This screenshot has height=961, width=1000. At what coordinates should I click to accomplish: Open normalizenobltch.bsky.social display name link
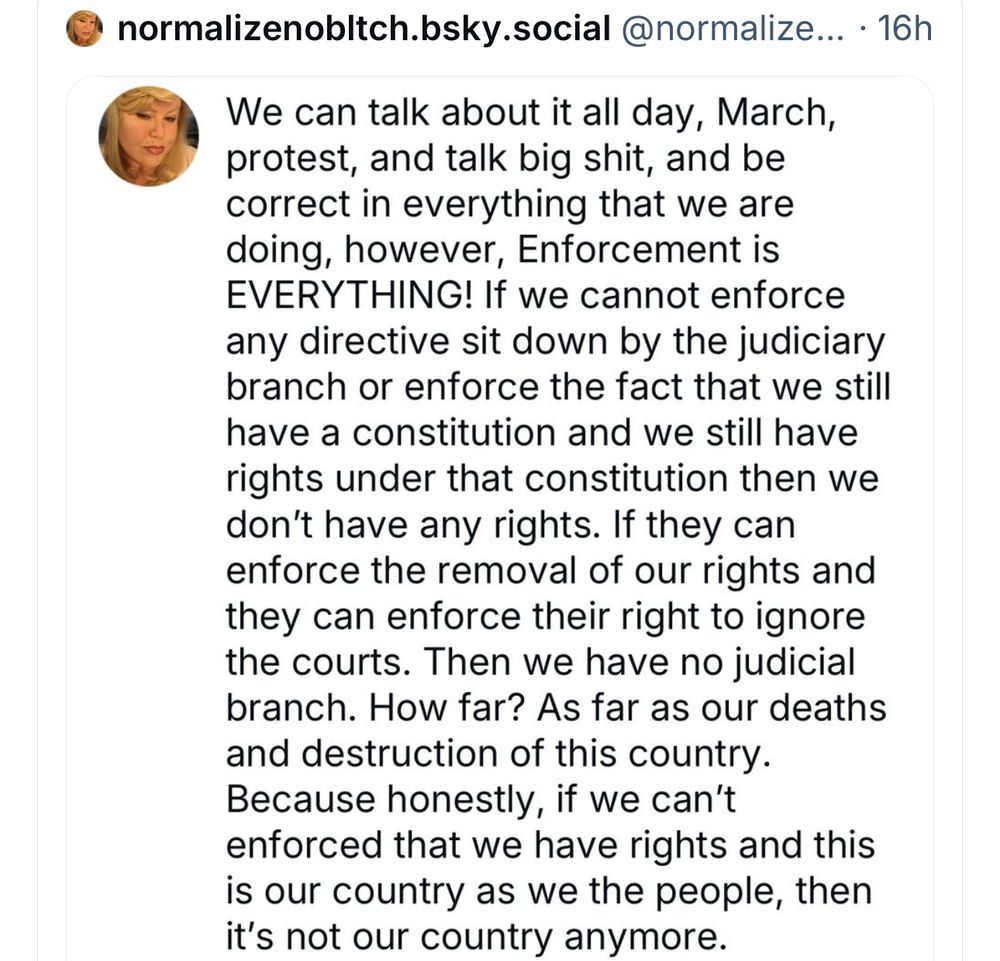pyautogui.click(x=364, y=29)
